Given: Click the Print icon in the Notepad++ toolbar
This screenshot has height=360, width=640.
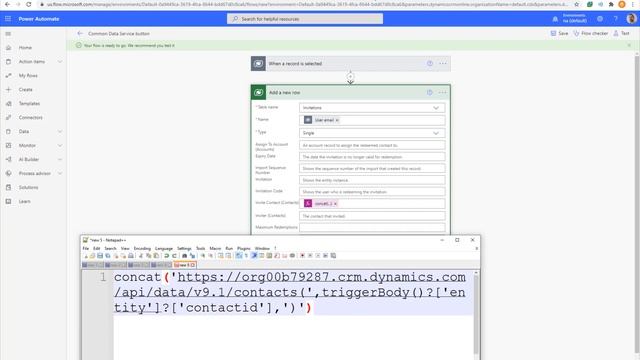Looking at the screenshot, I should [x=131, y=256].
